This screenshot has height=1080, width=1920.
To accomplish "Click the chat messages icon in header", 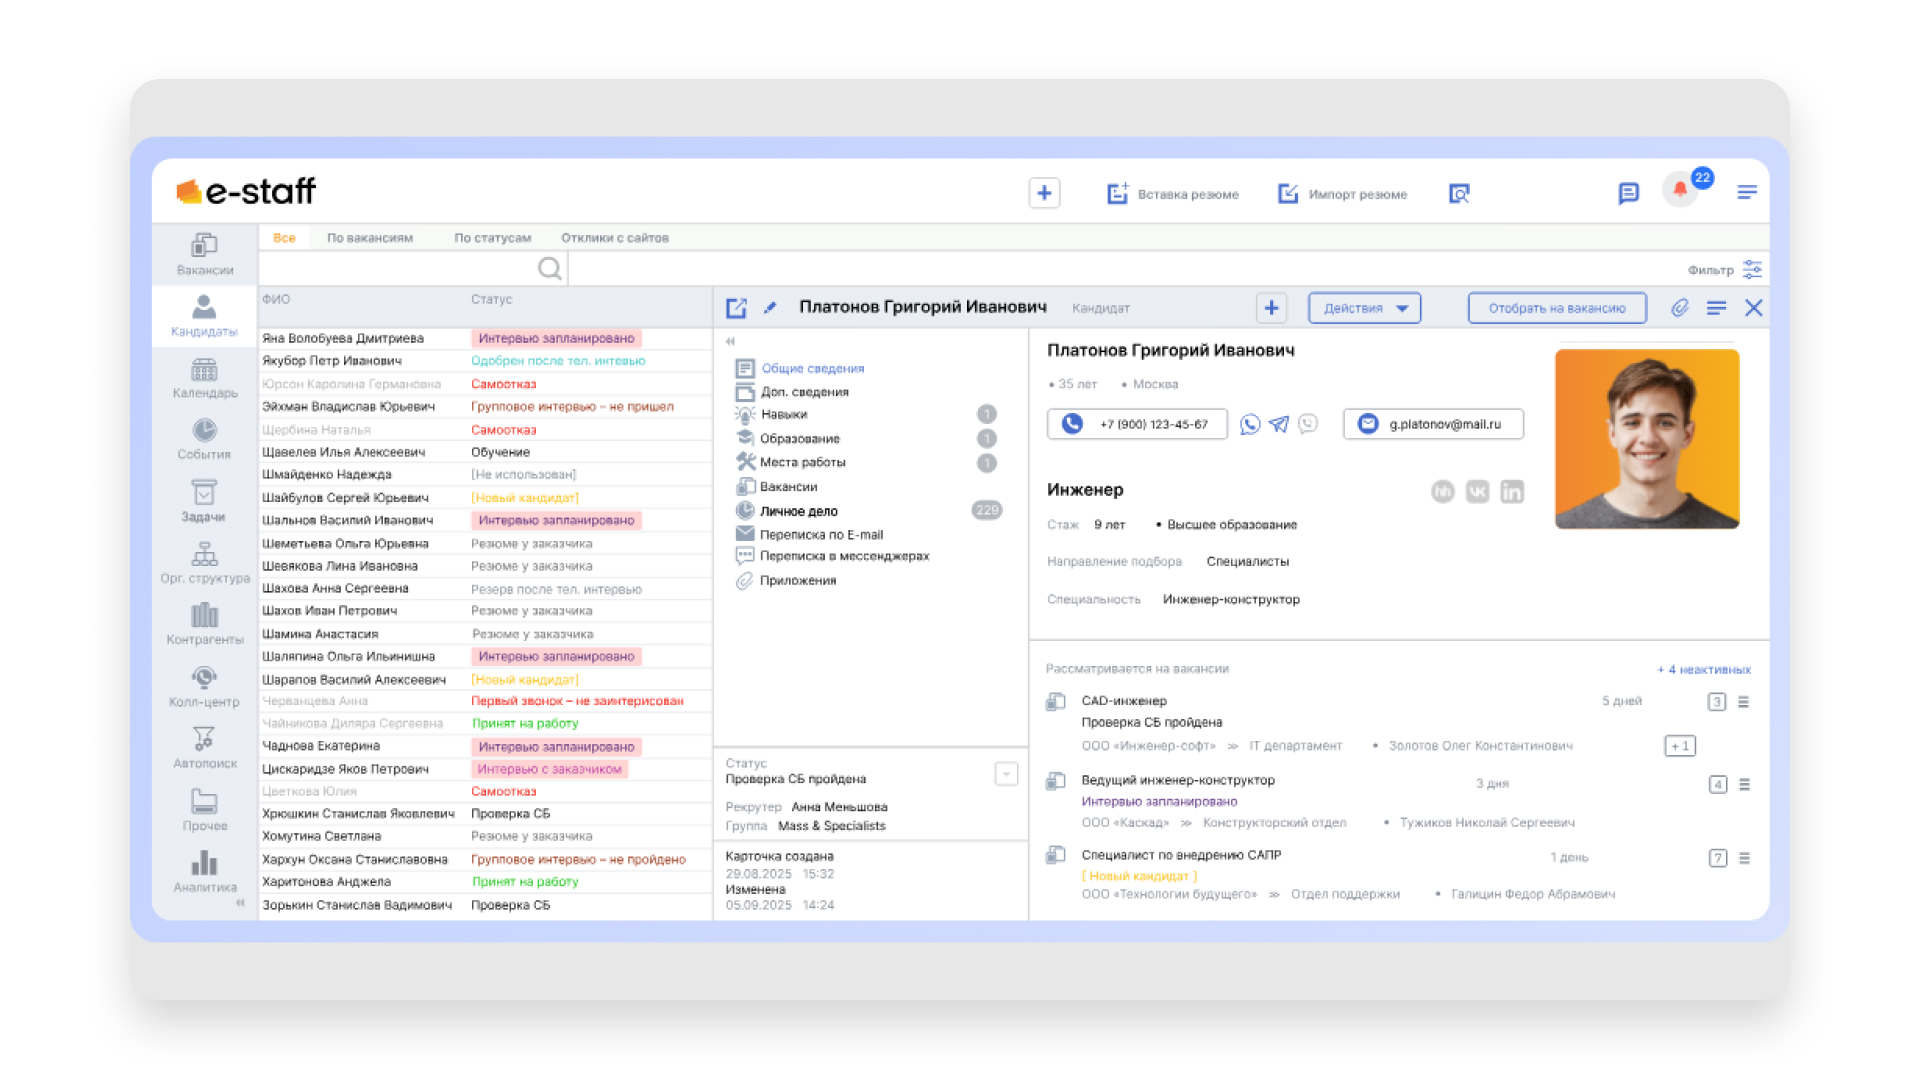I will pos(1628,193).
